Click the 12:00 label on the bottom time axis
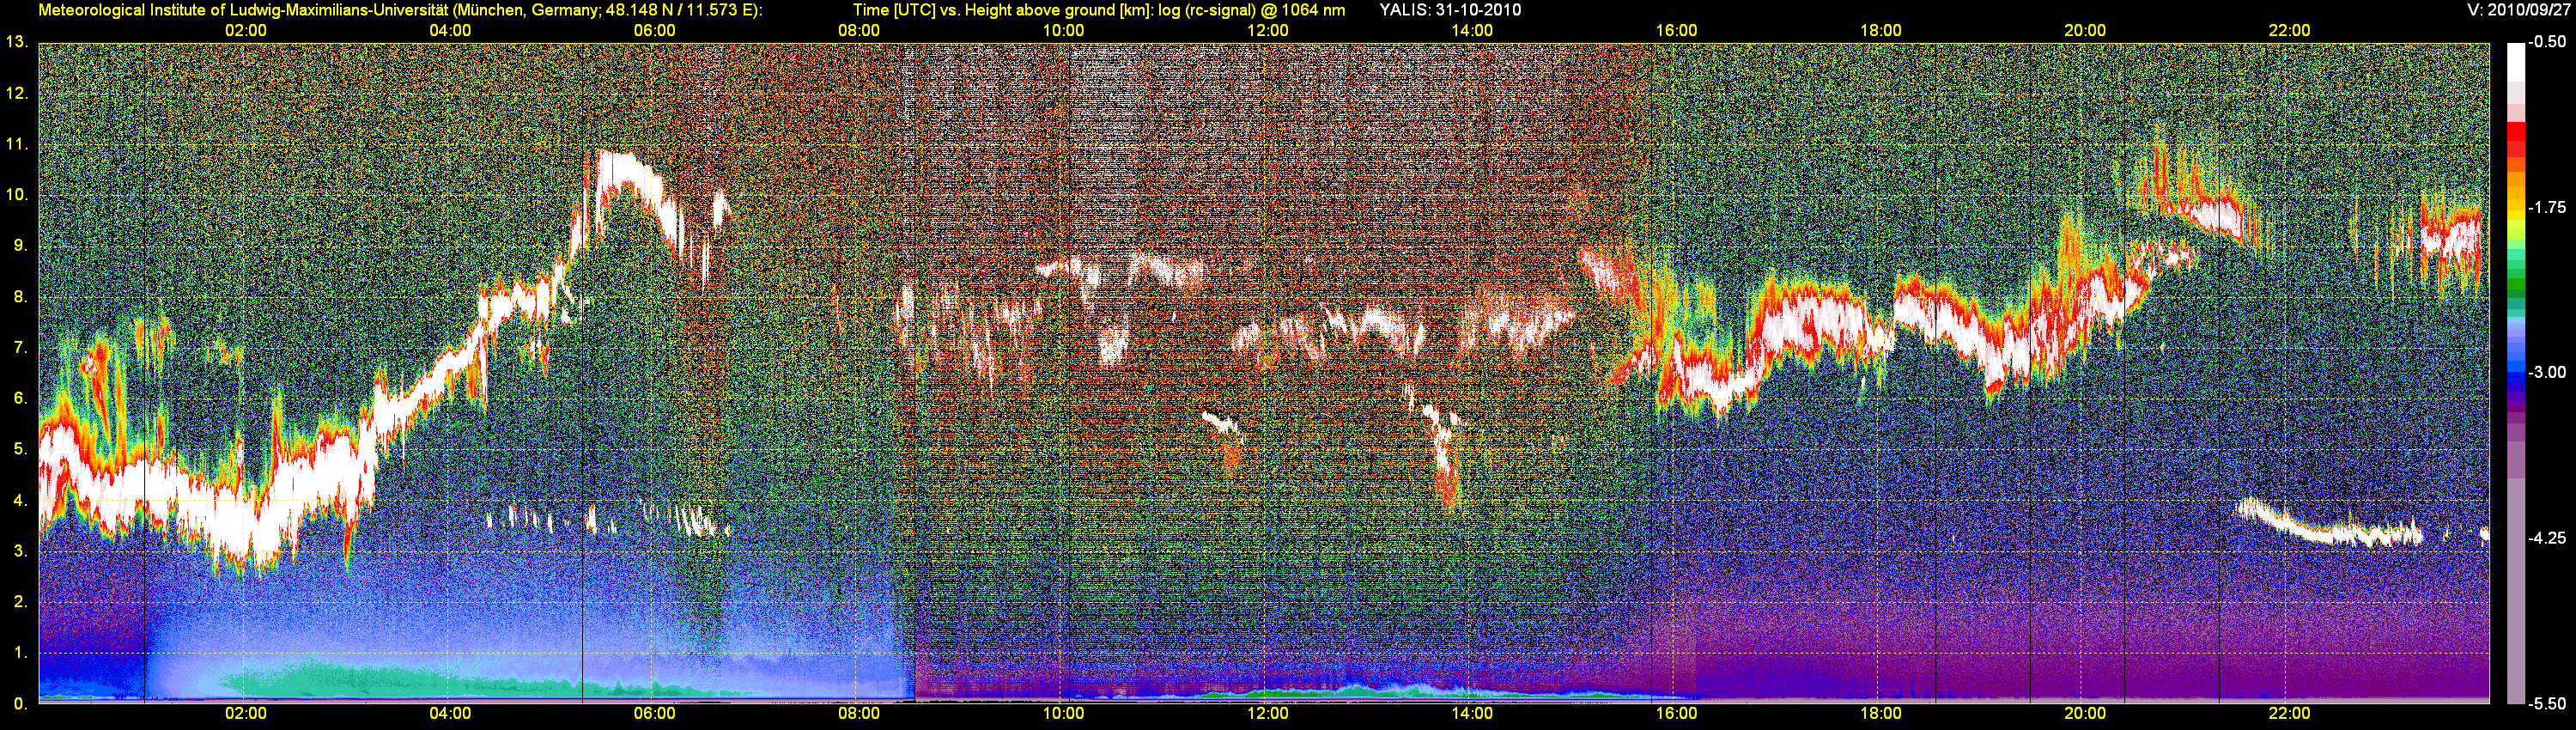Viewport: 2576px width, 730px height. click(1267, 714)
